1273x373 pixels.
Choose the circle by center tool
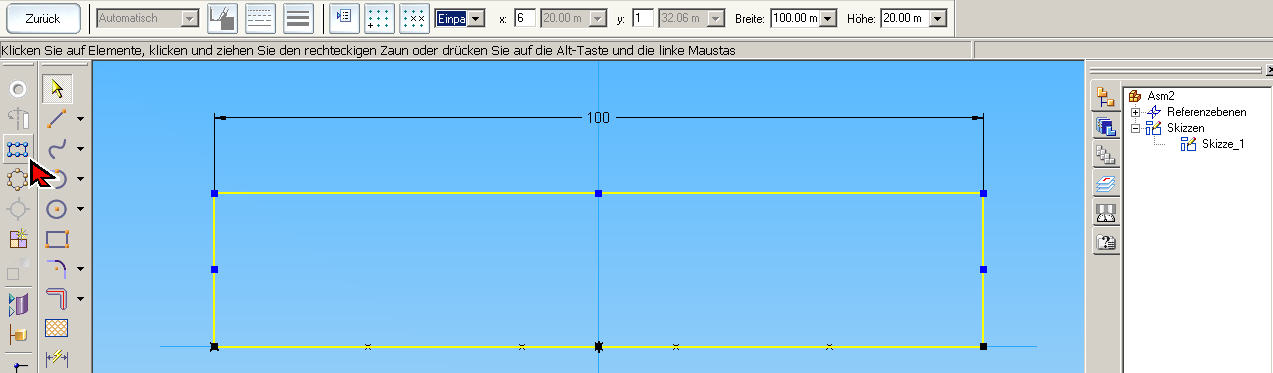click(57, 209)
